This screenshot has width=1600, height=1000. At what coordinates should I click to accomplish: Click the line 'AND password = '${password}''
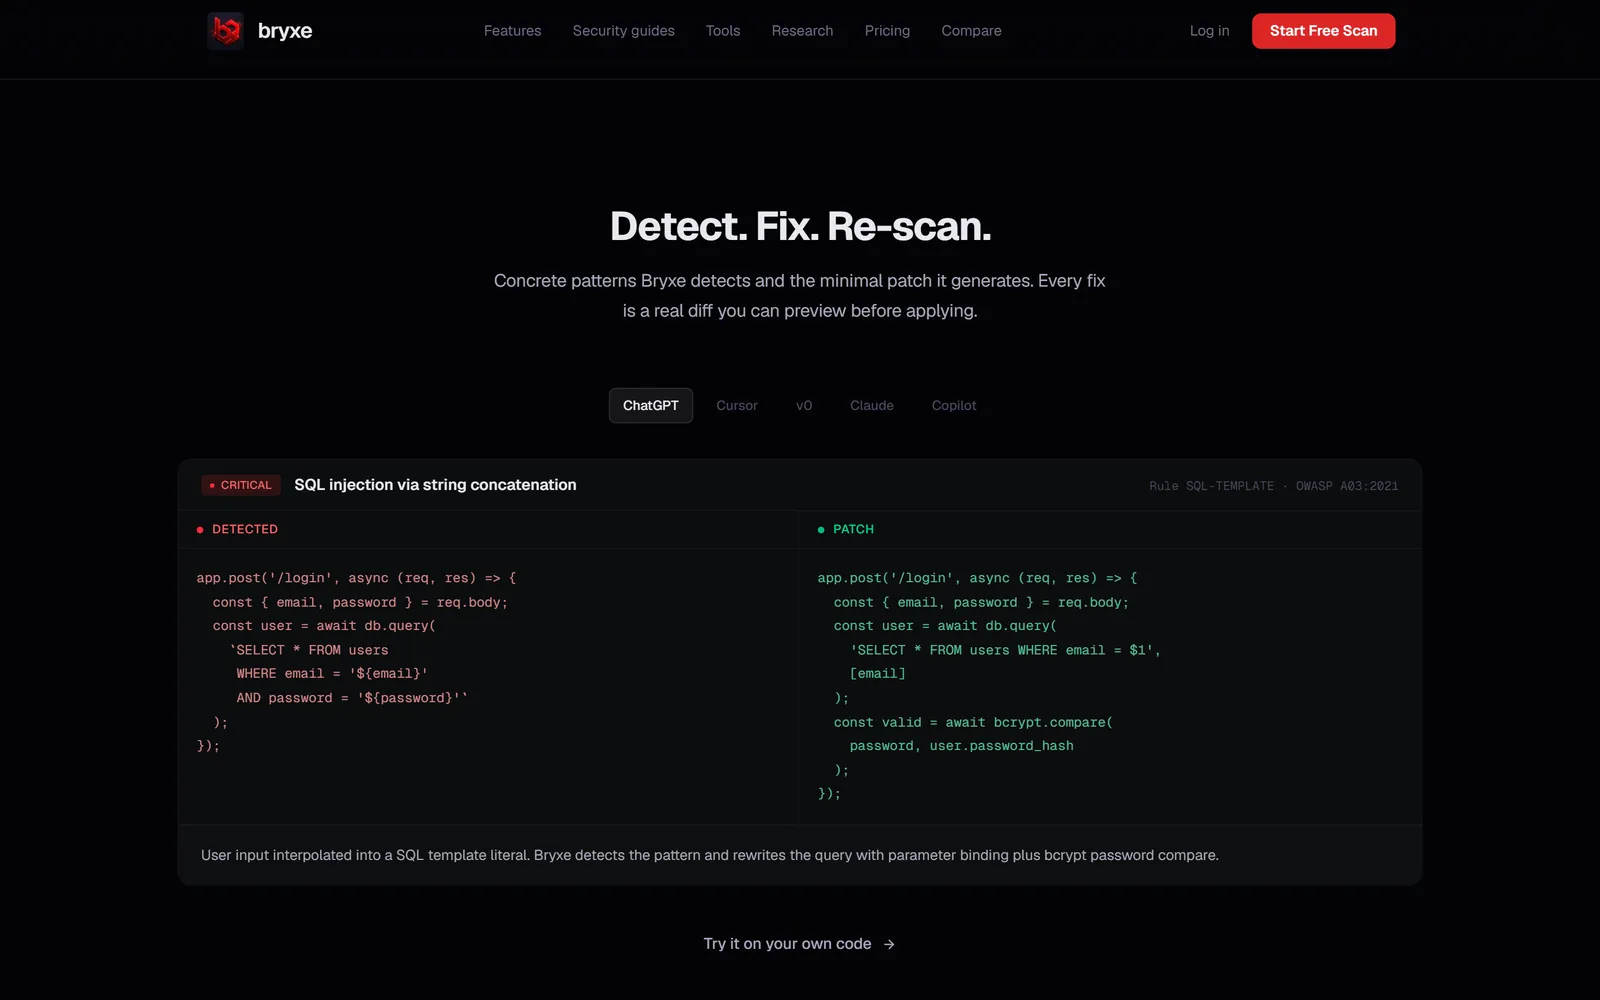click(352, 698)
